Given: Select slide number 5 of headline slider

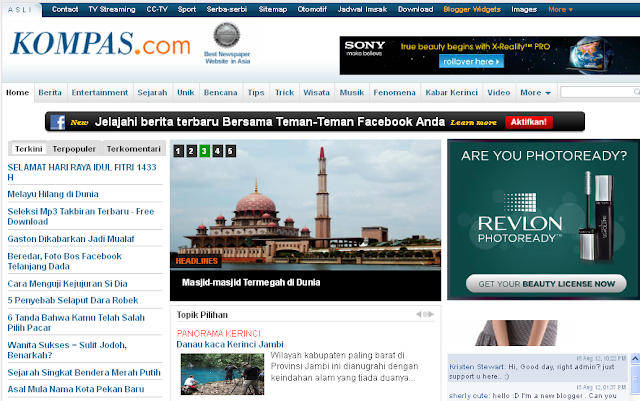Looking at the screenshot, I should [x=231, y=151].
